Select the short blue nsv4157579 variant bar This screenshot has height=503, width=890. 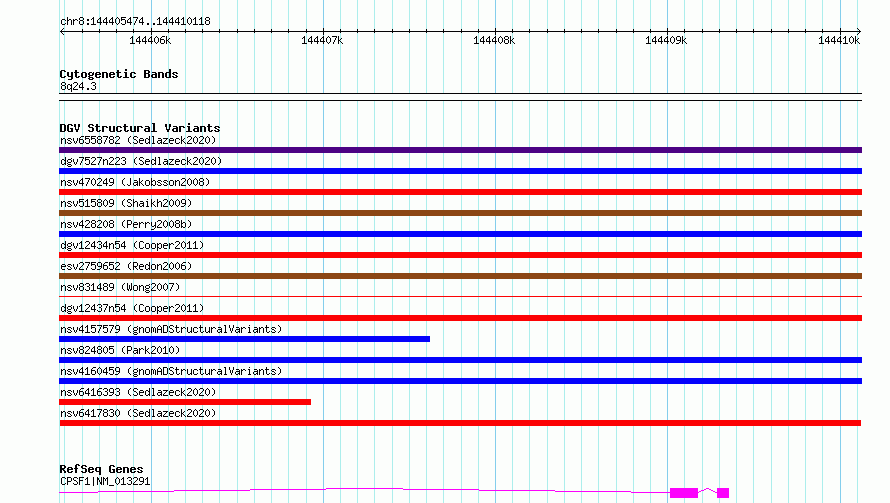tap(244, 339)
